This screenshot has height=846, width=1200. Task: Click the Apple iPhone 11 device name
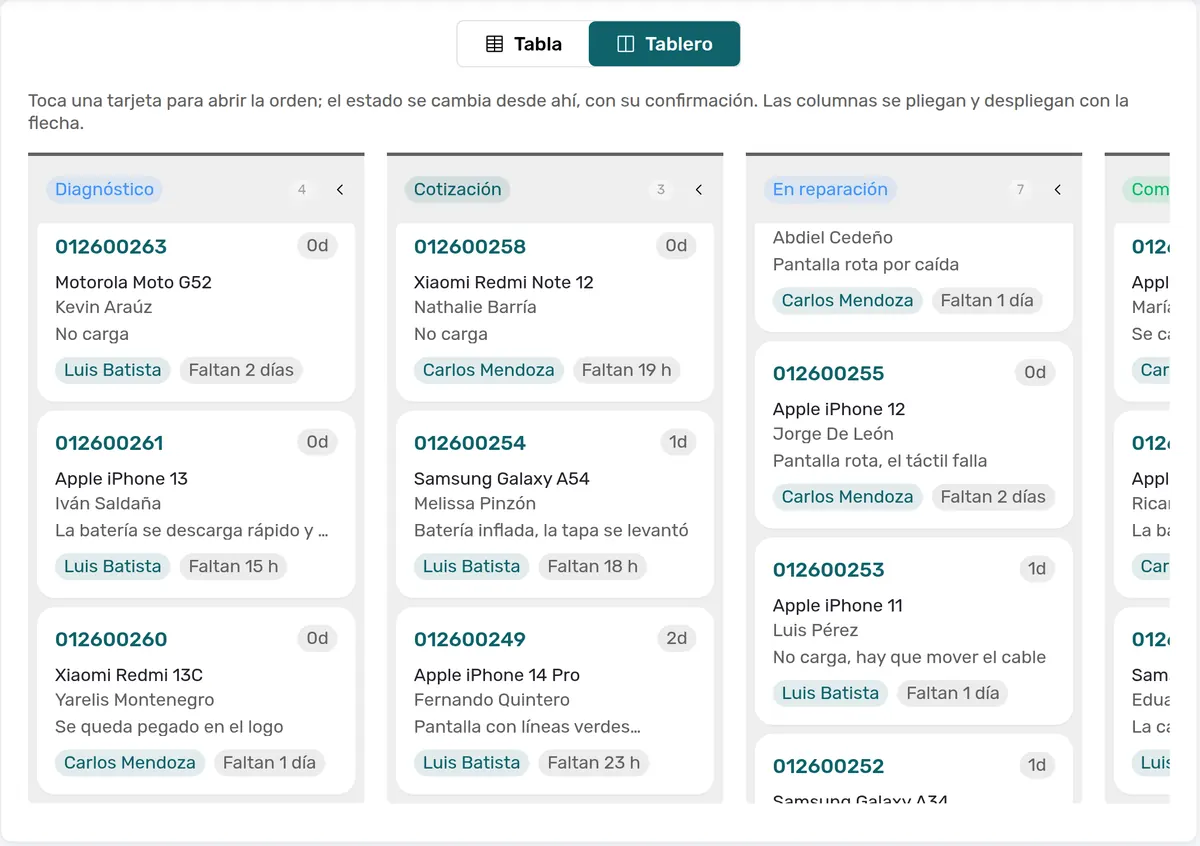pyautogui.click(x=838, y=605)
